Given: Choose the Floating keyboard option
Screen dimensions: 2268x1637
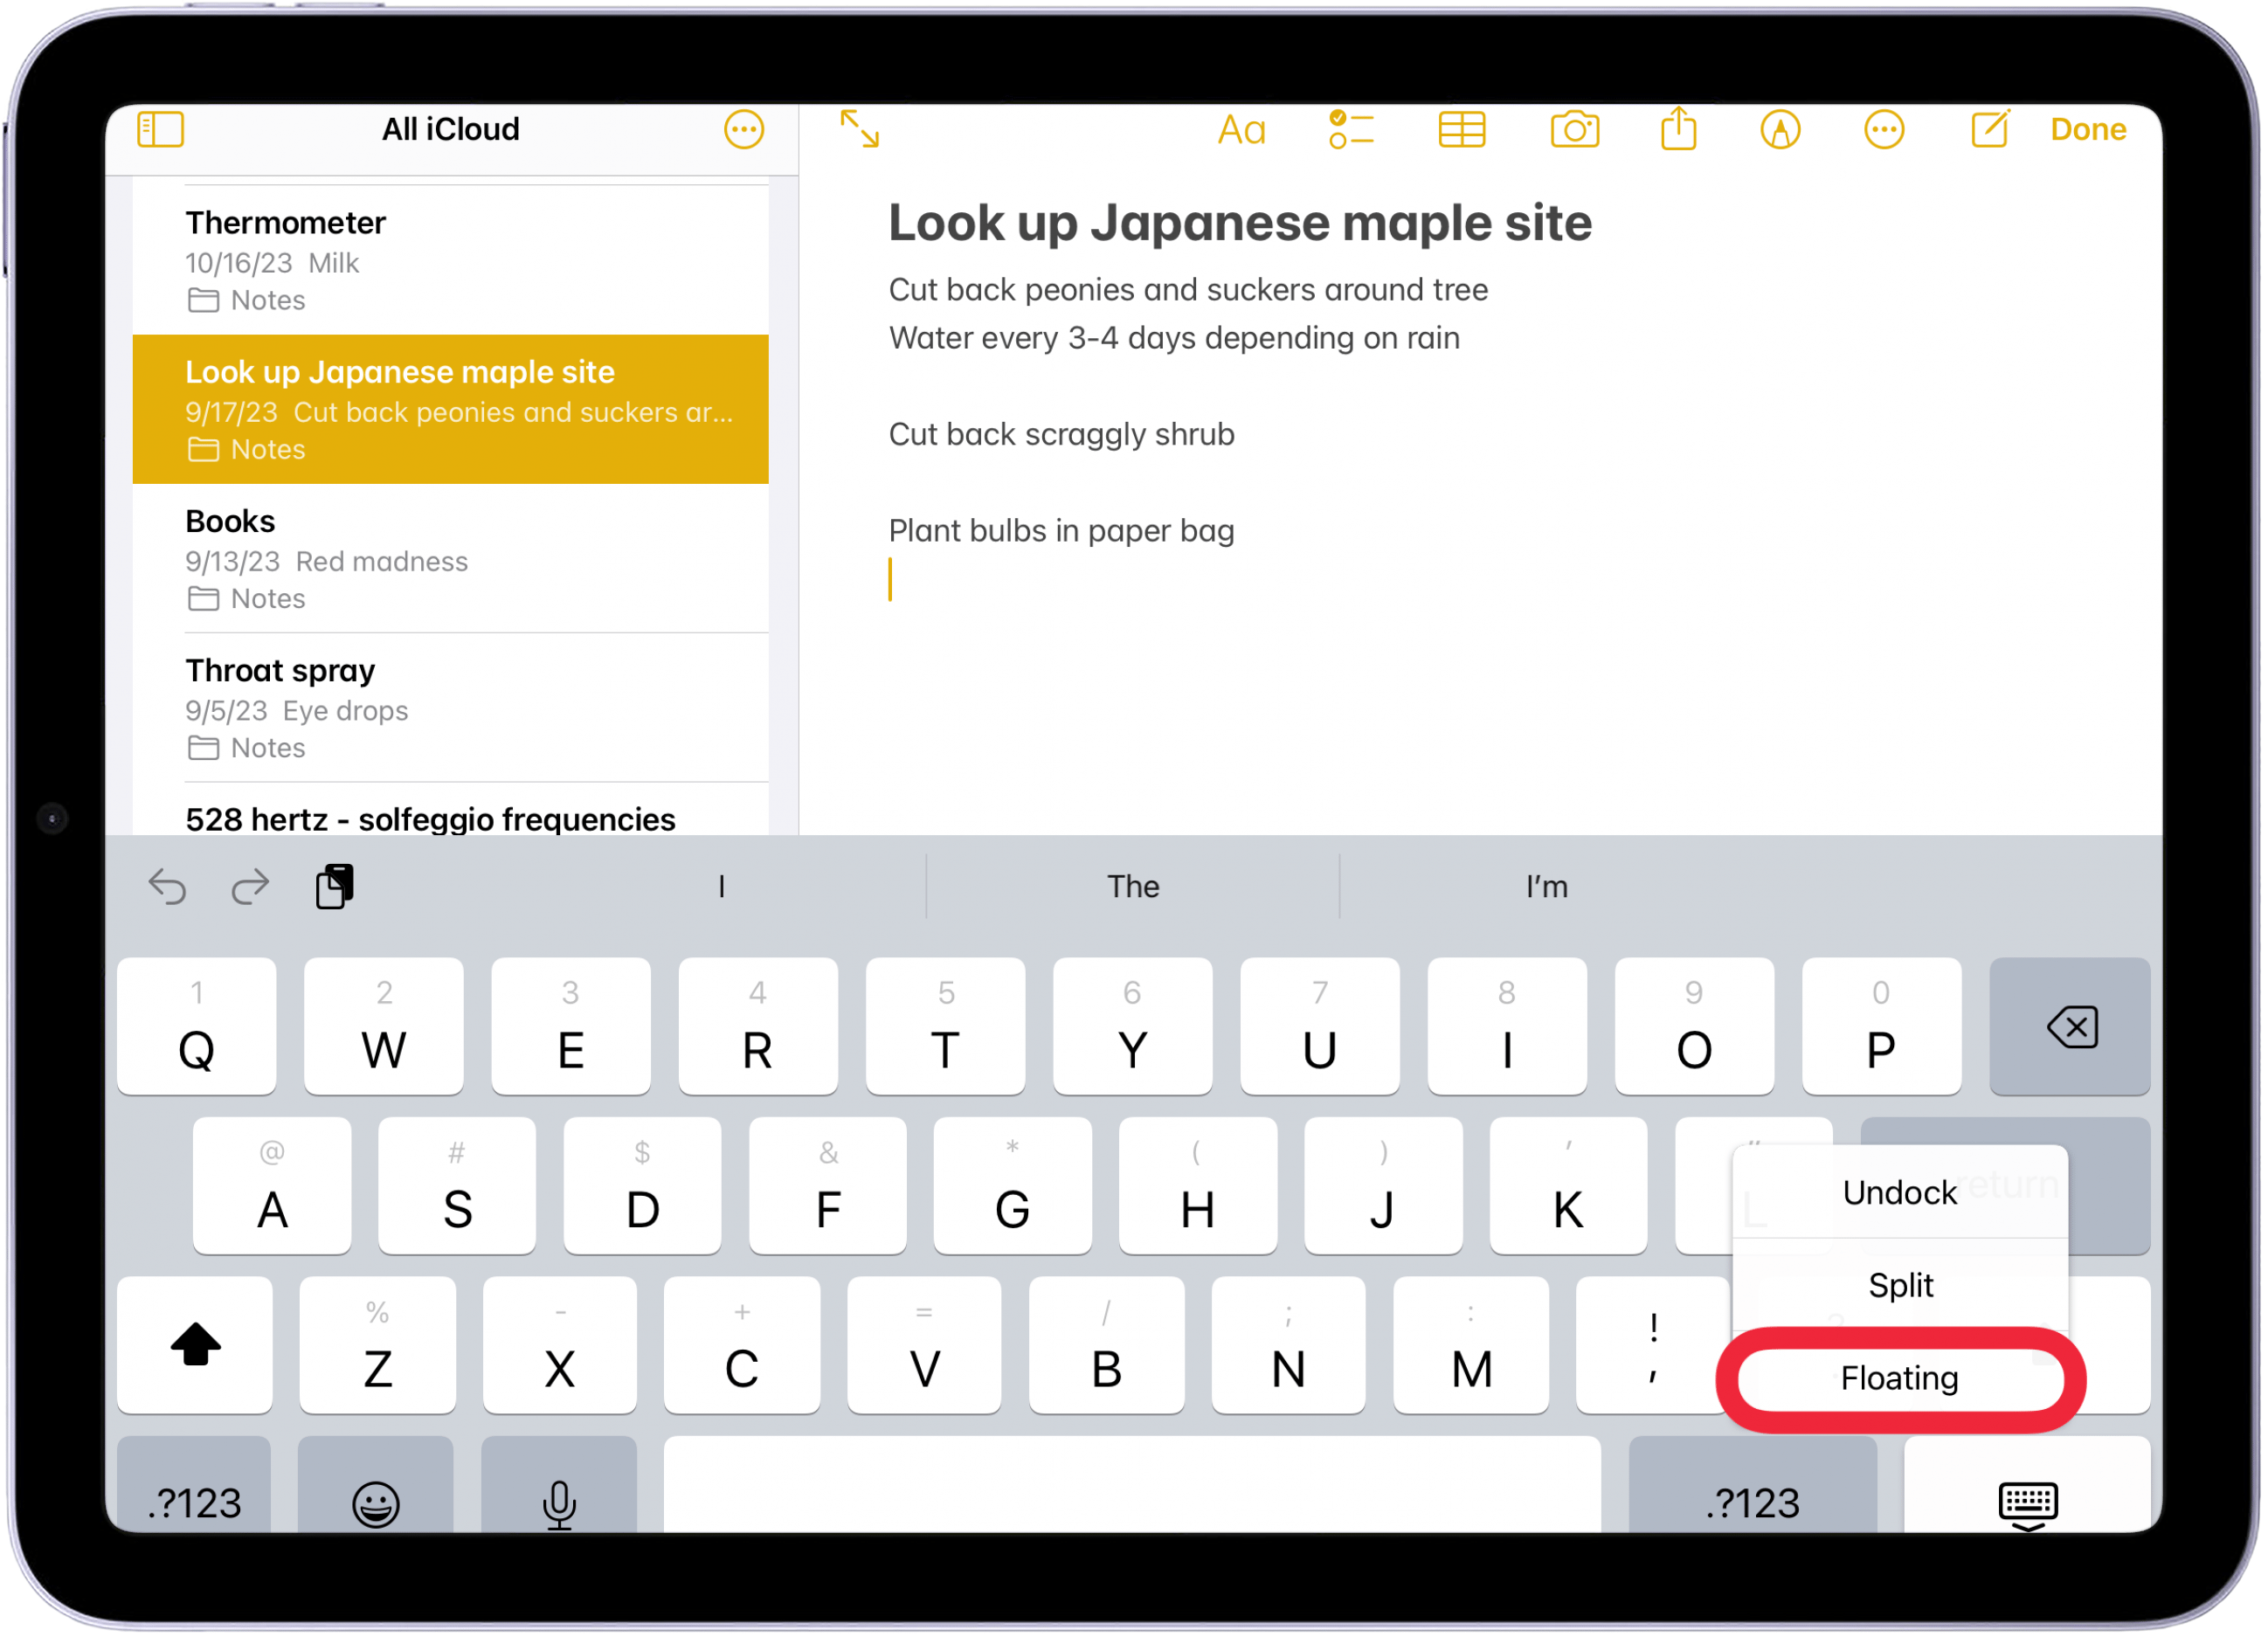Looking at the screenshot, I should coord(1899,1377).
